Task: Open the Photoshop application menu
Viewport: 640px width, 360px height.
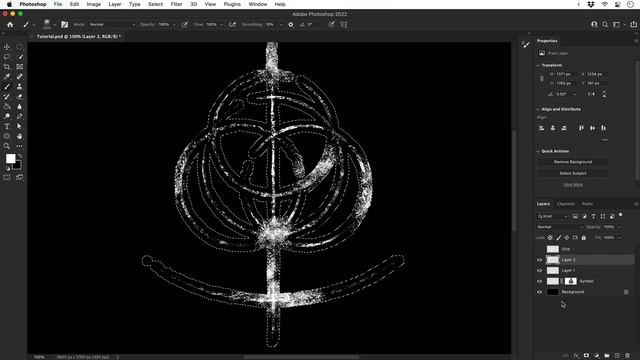Action: 33,4
